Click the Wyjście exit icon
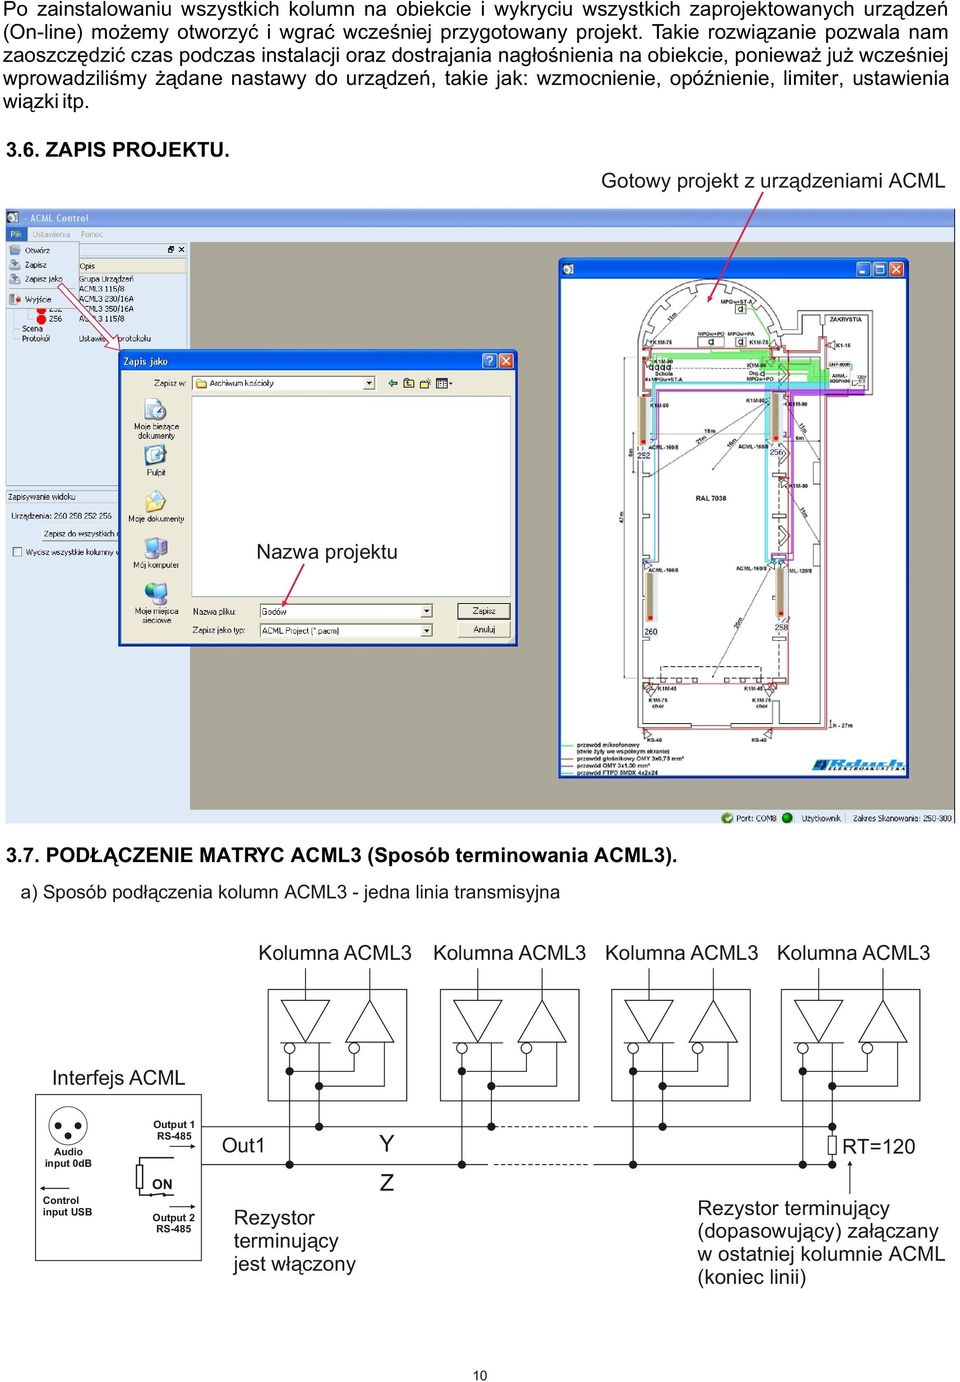The image size is (960, 1382). pyautogui.click(x=15, y=299)
